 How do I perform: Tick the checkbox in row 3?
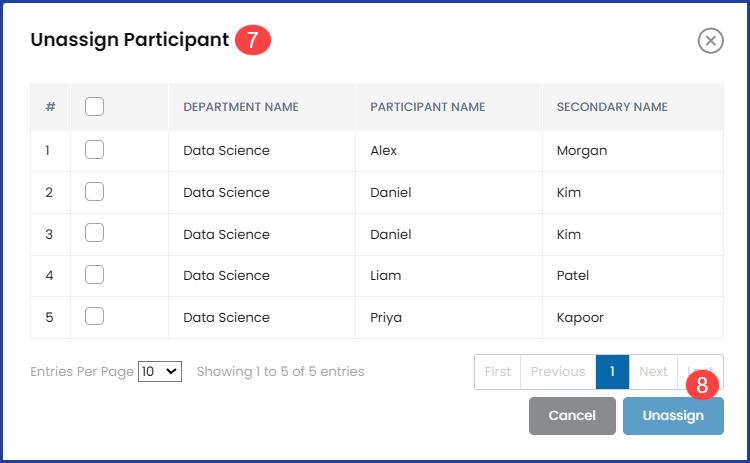tap(95, 233)
